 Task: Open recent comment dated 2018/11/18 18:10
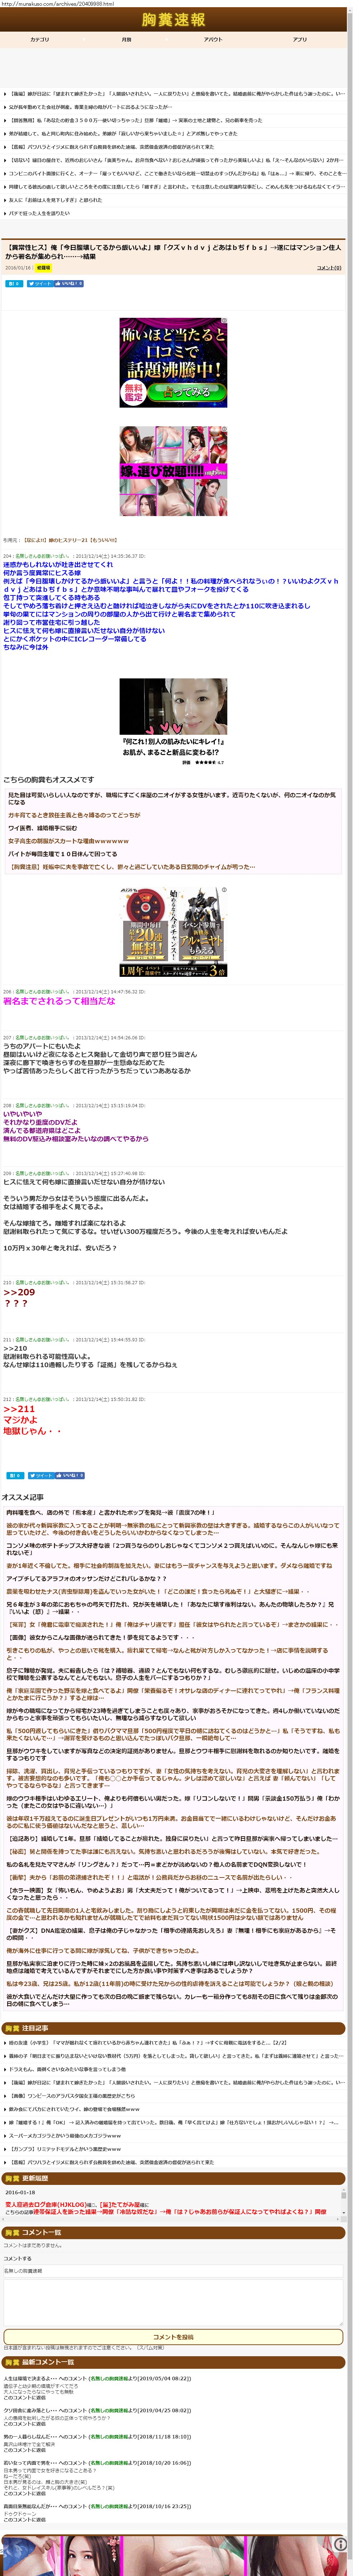click(97, 2437)
